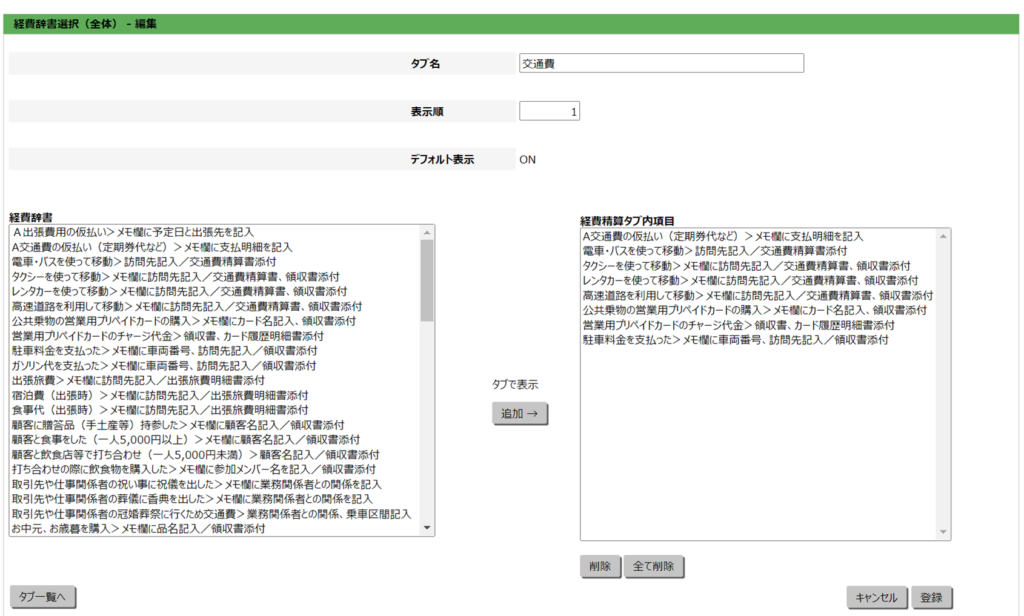Viewport: 1024px width, 616px height.
Task: Click the 登録 button
Action: click(931, 597)
